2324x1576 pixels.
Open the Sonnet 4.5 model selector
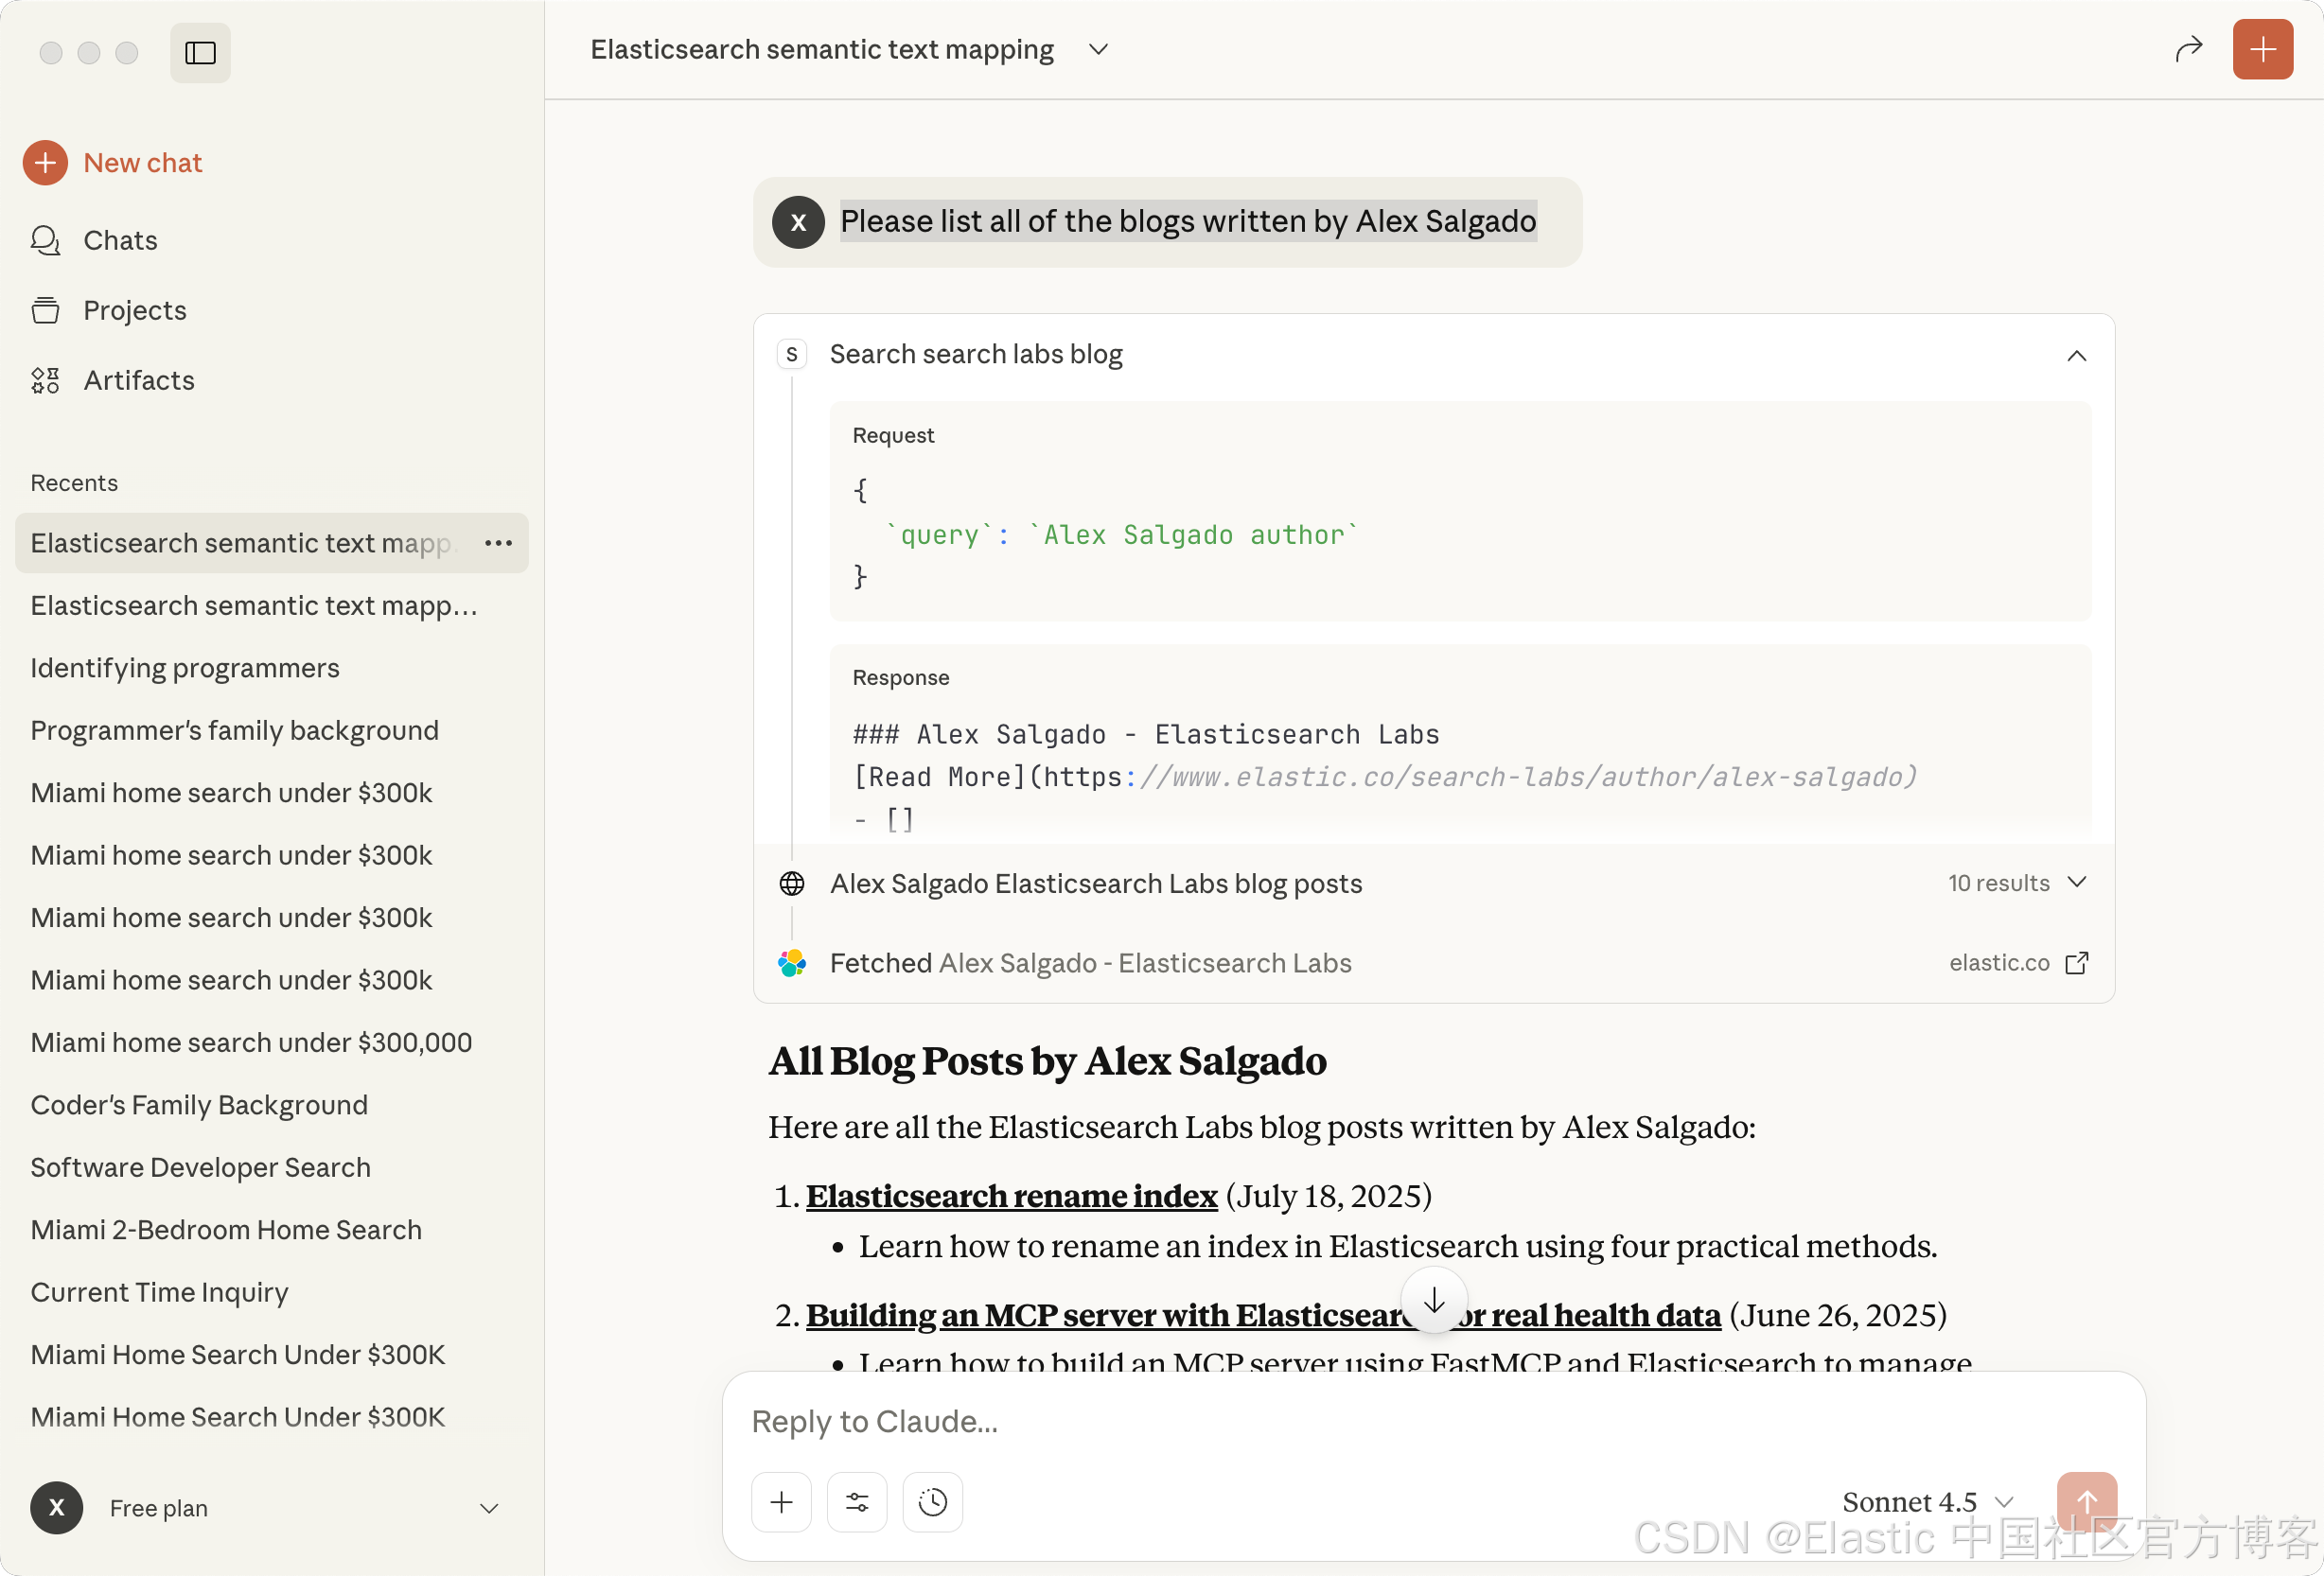click(x=1926, y=1501)
